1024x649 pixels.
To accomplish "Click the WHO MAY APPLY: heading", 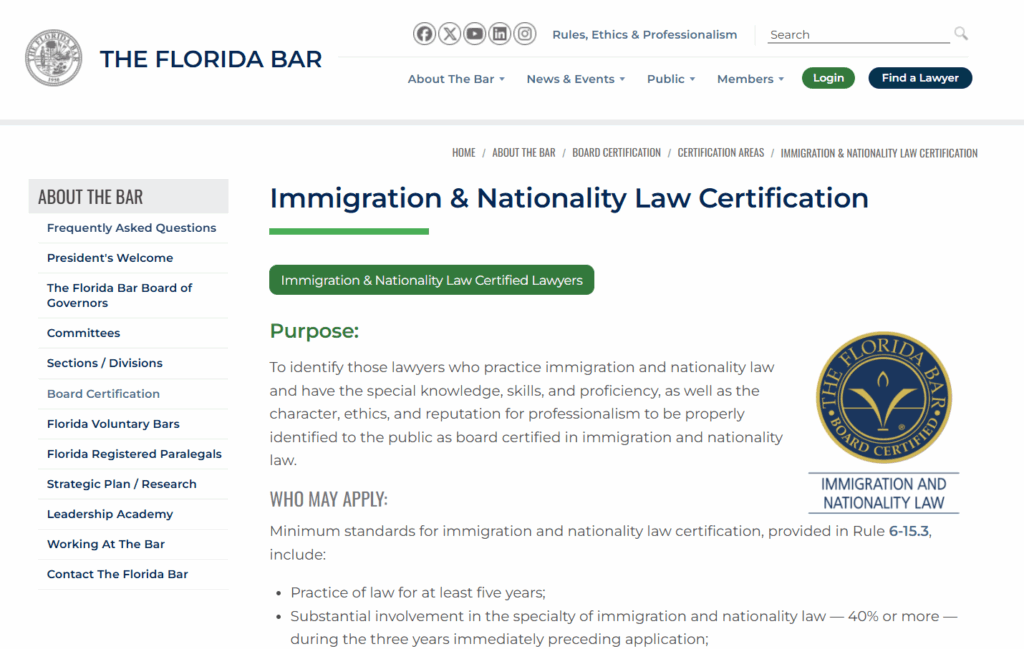I will (328, 499).
